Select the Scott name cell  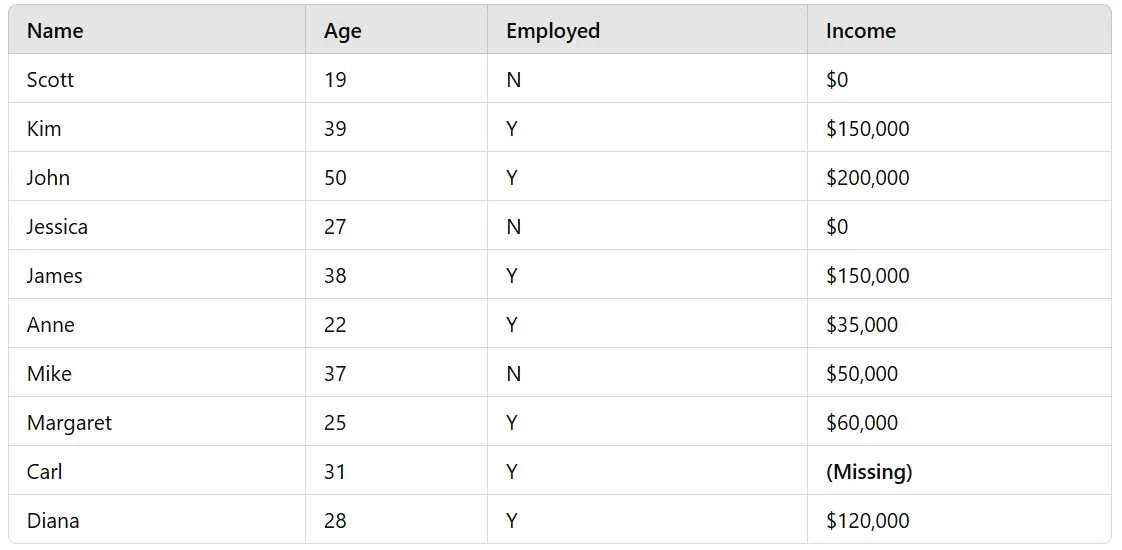pyautogui.click(x=157, y=79)
